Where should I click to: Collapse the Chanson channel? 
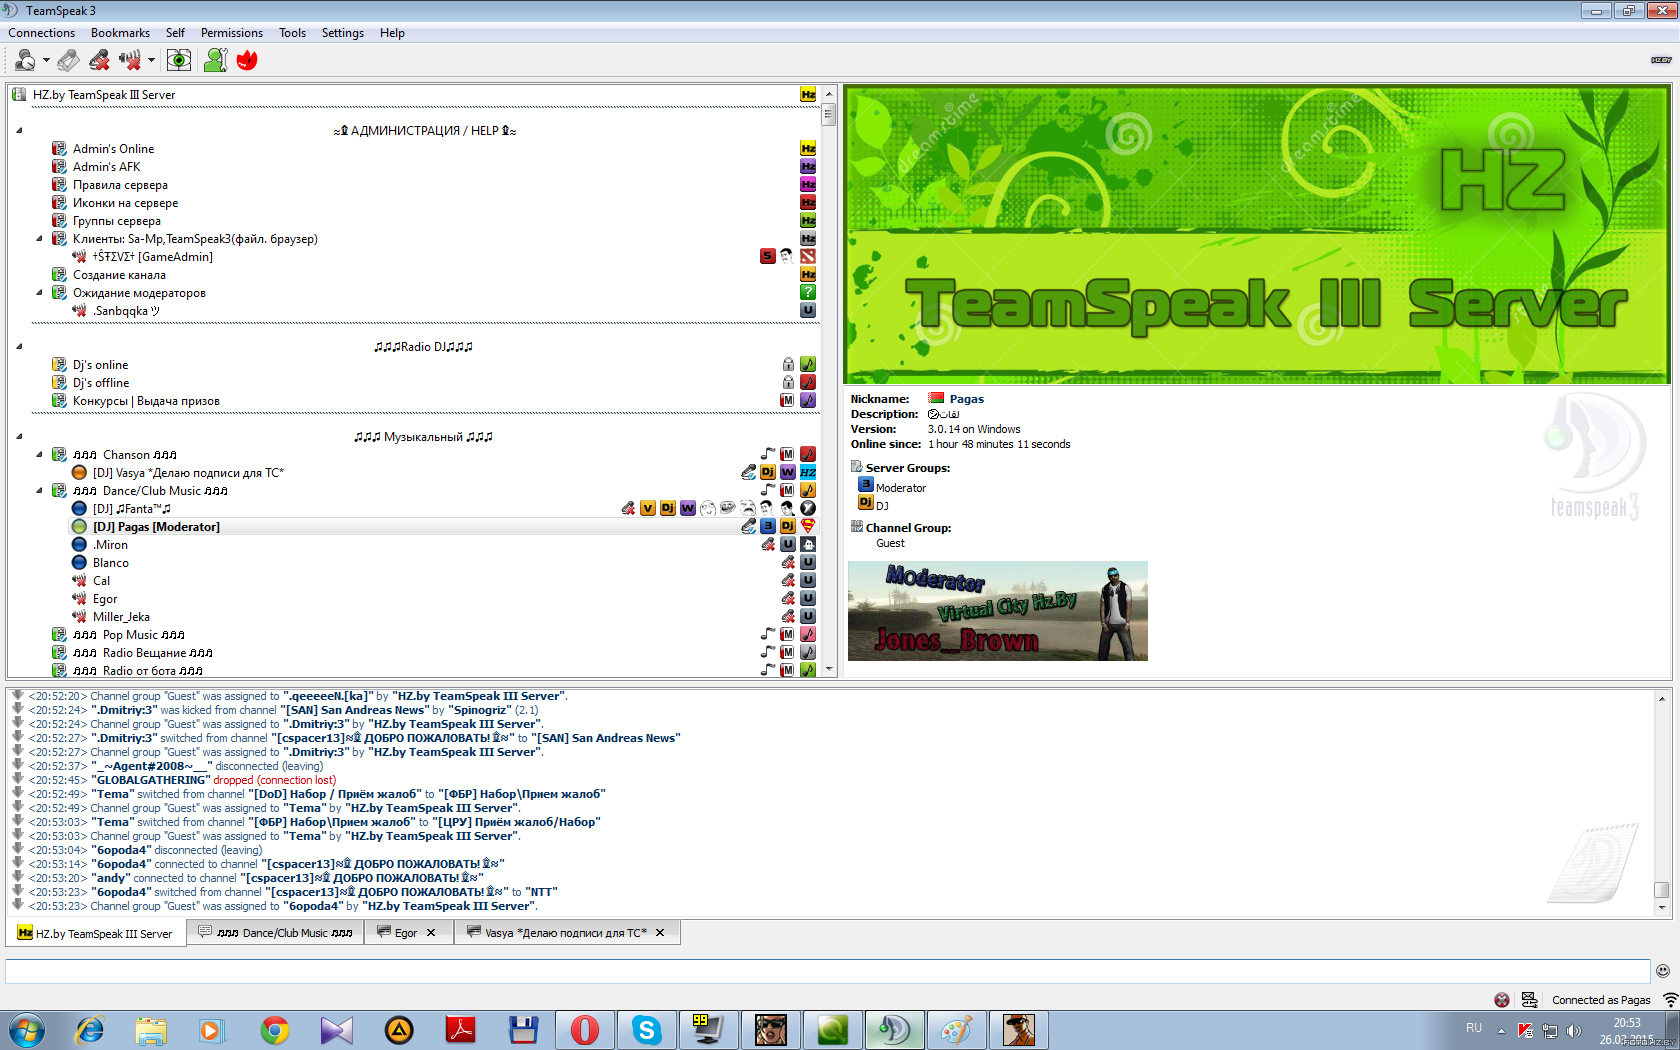[x=39, y=455]
